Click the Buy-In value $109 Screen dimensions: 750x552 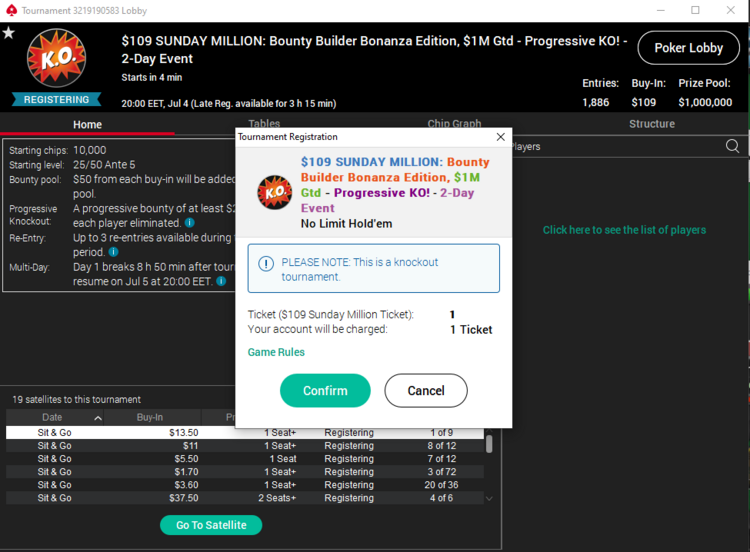[x=643, y=102]
